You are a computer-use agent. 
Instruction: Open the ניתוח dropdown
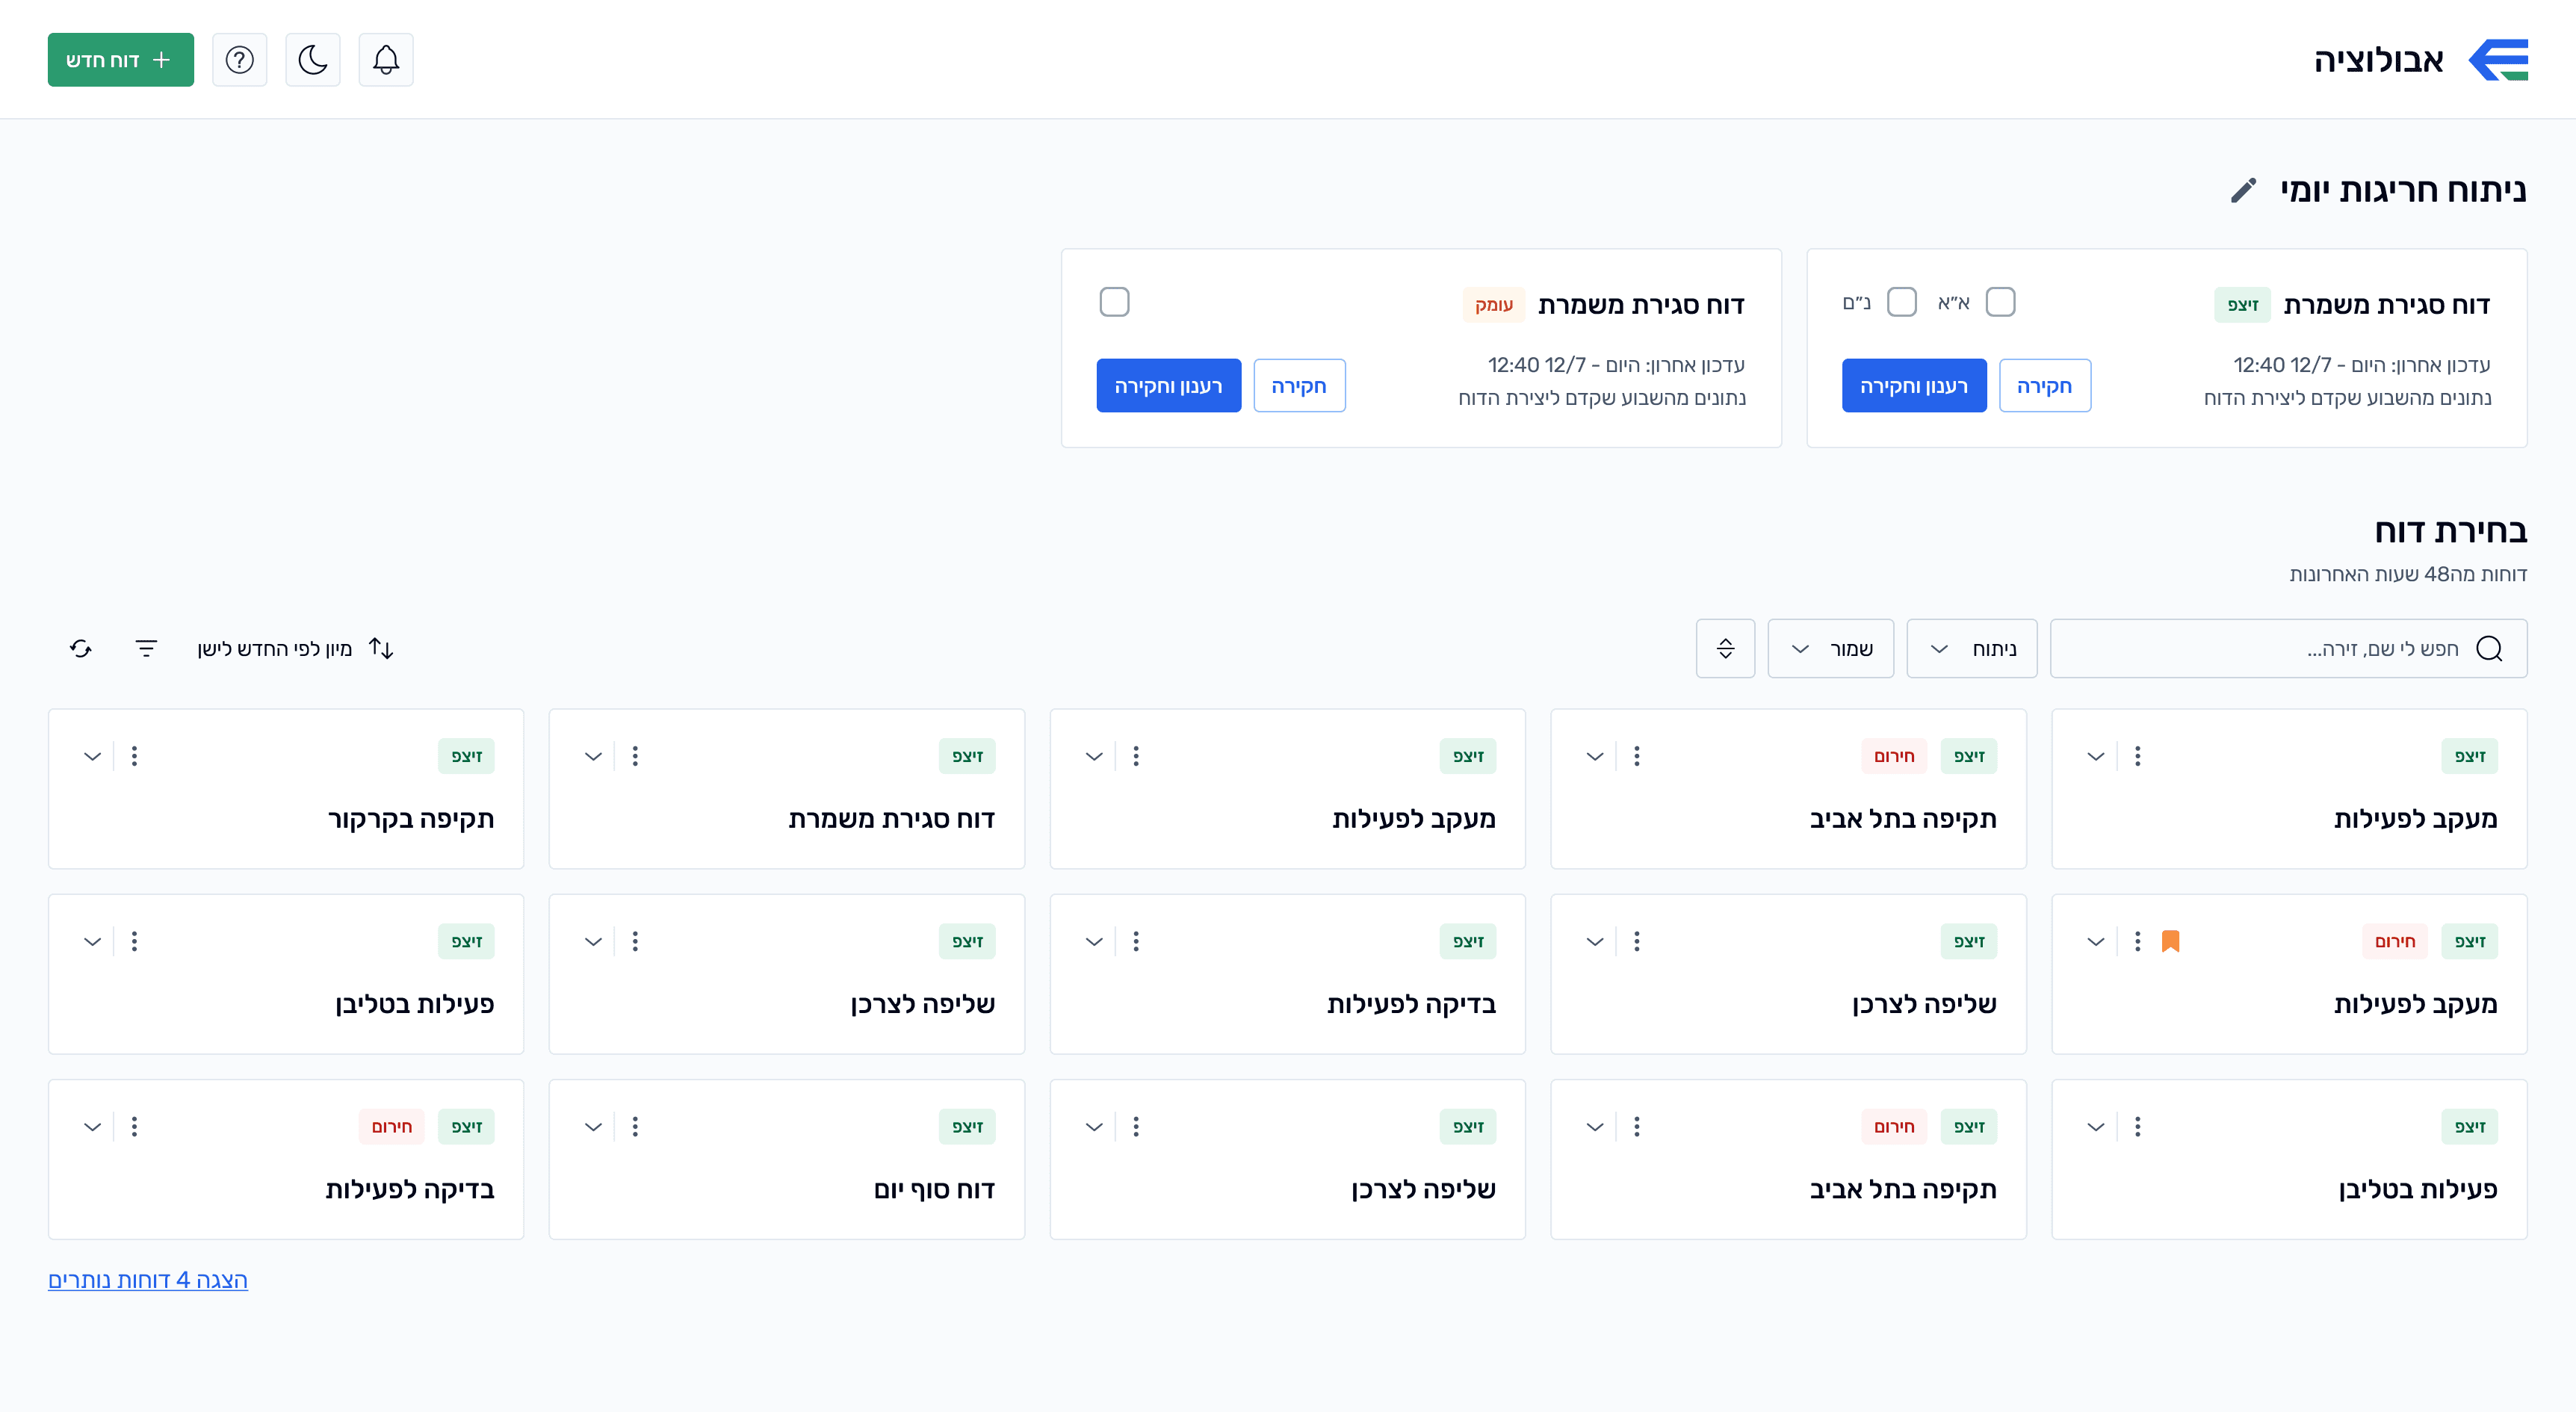(1971, 648)
